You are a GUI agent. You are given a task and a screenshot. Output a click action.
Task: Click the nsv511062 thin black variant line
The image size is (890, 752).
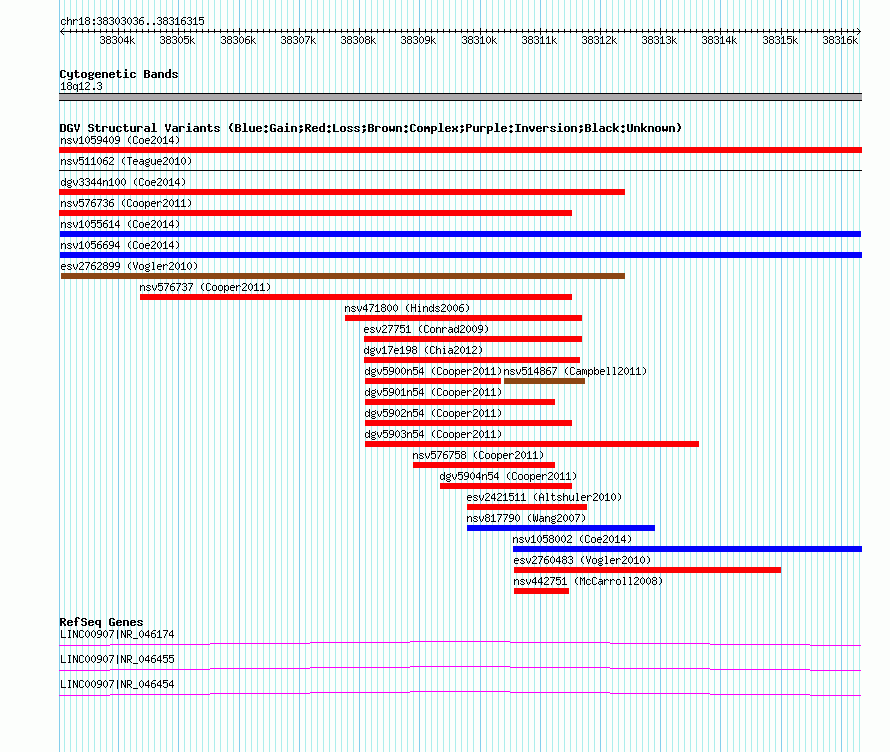pyautogui.click(x=460, y=170)
